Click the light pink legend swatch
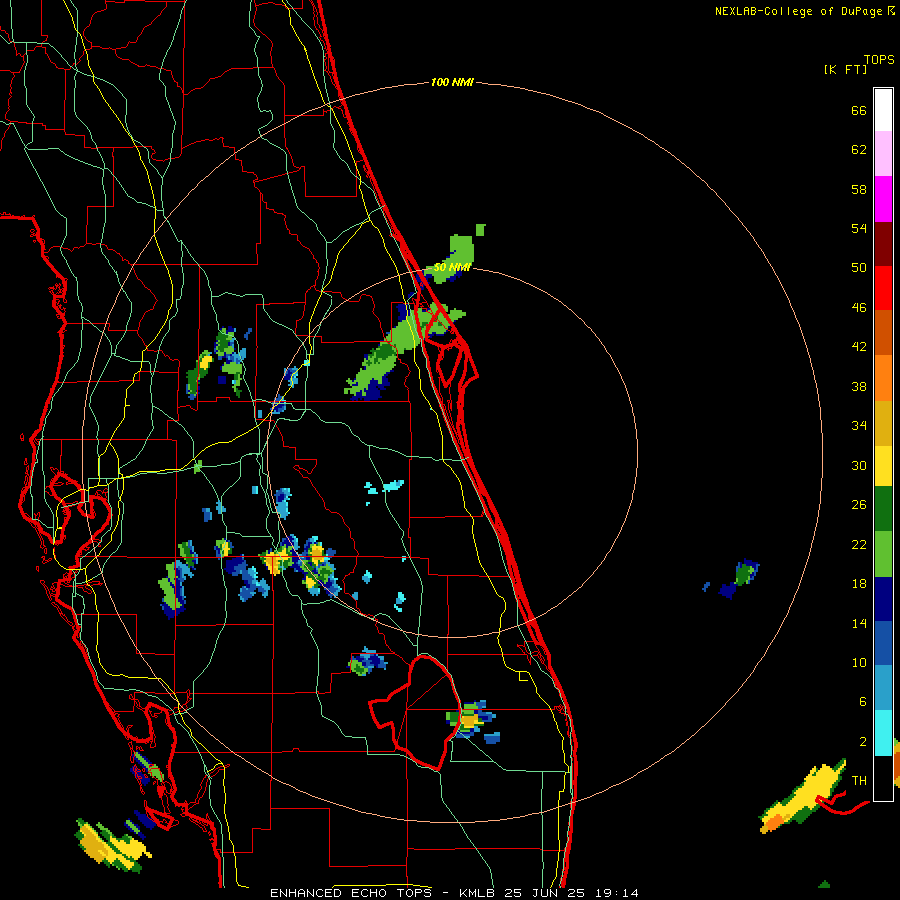Image resolution: width=900 pixels, height=900 pixels. pyautogui.click(x=883, y=153)
